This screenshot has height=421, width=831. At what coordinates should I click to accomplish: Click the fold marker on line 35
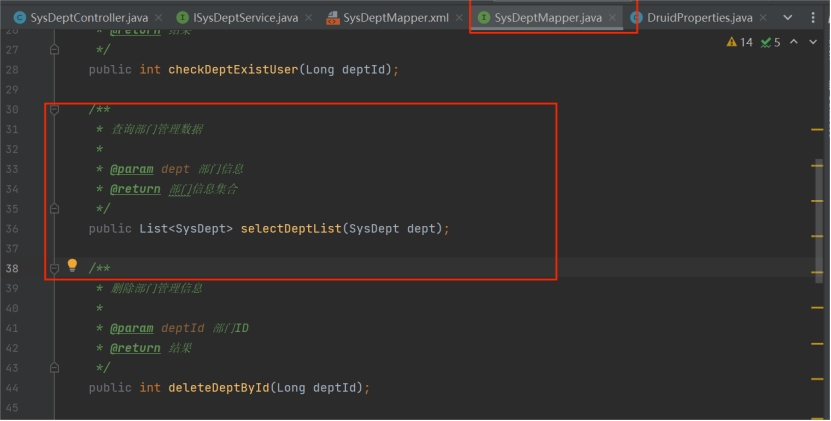click(54, 209)
